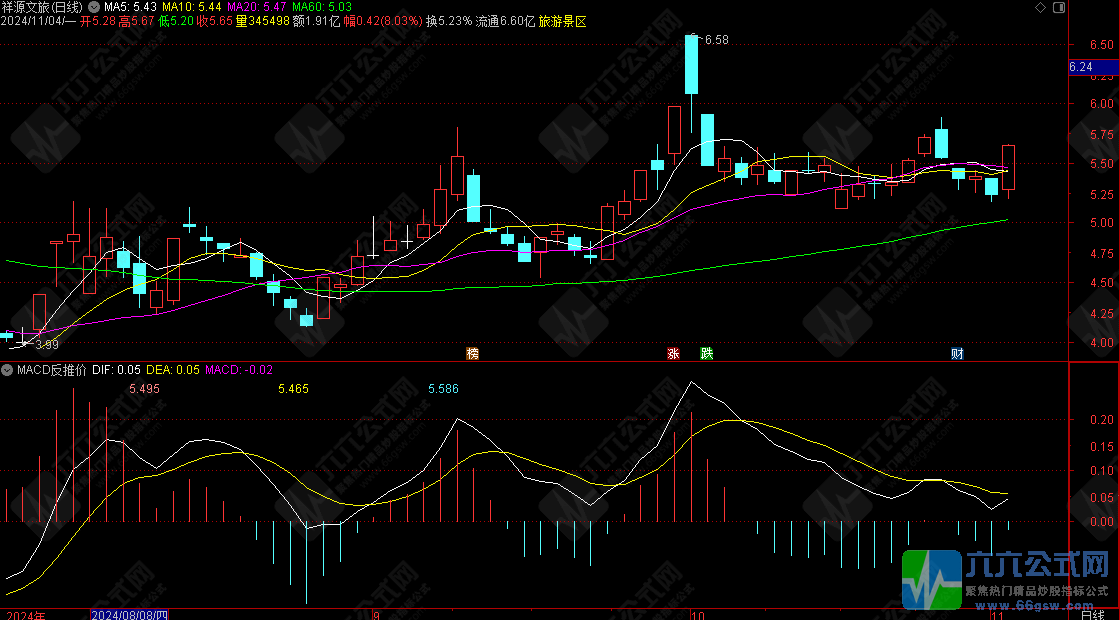Click the green 跌 marker icon

coord(706,353)
